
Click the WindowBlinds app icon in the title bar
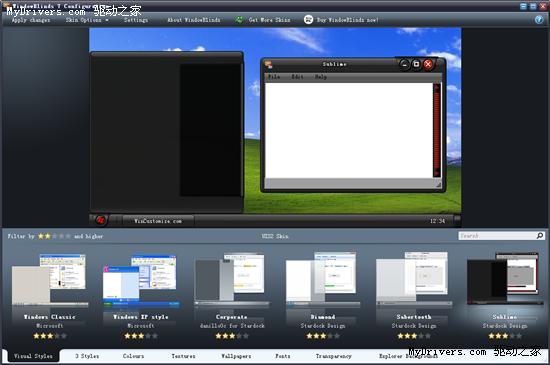coord(6,6)
